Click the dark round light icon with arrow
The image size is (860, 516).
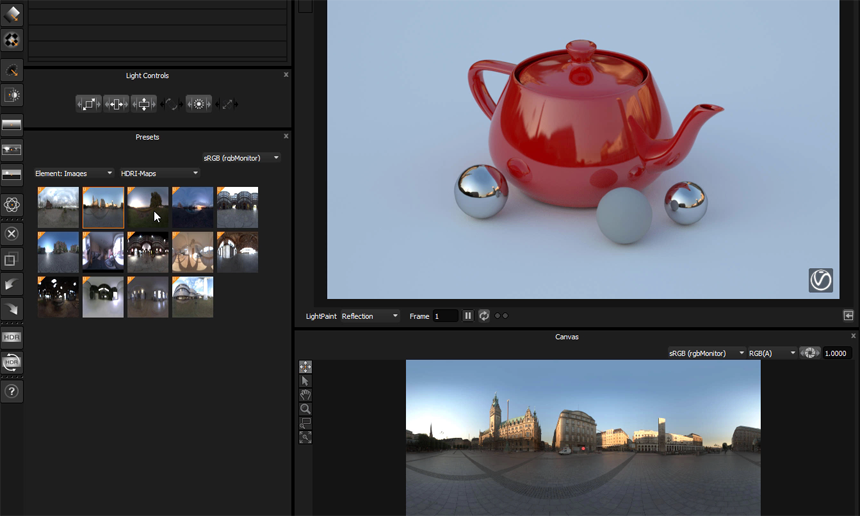pyautogui.click(x=12, y=70)
